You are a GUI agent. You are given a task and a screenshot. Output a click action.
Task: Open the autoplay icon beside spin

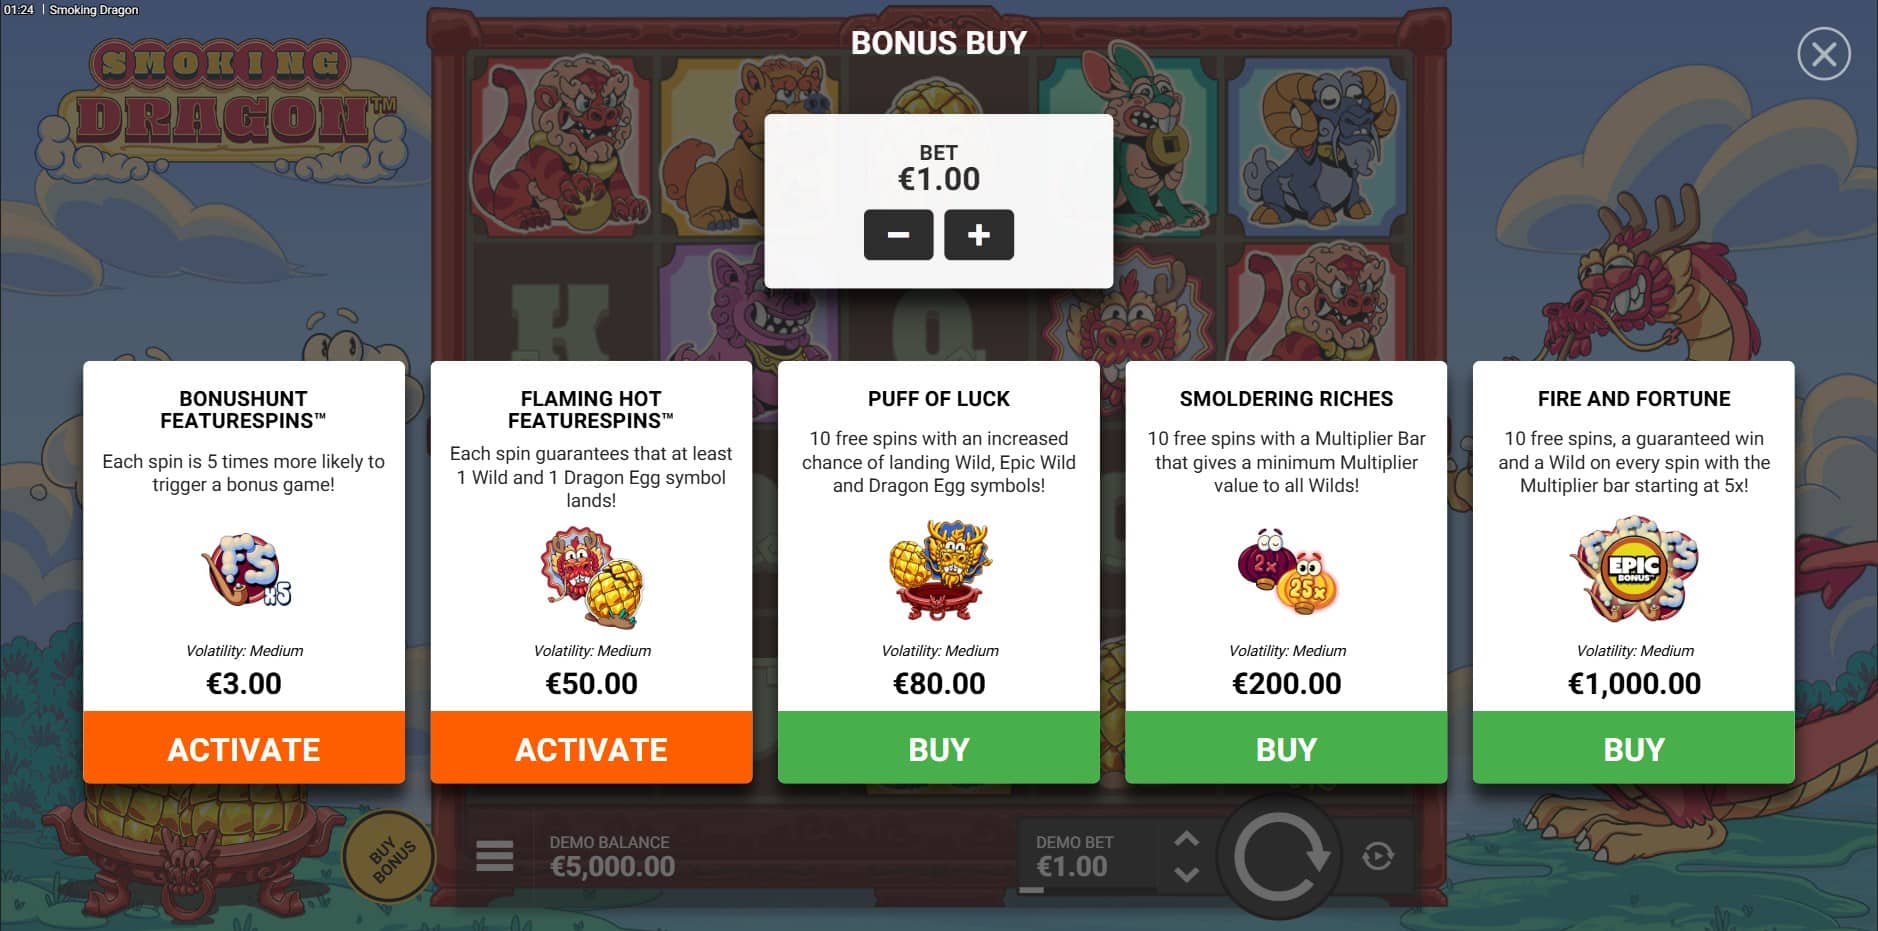pos(1378,856)
